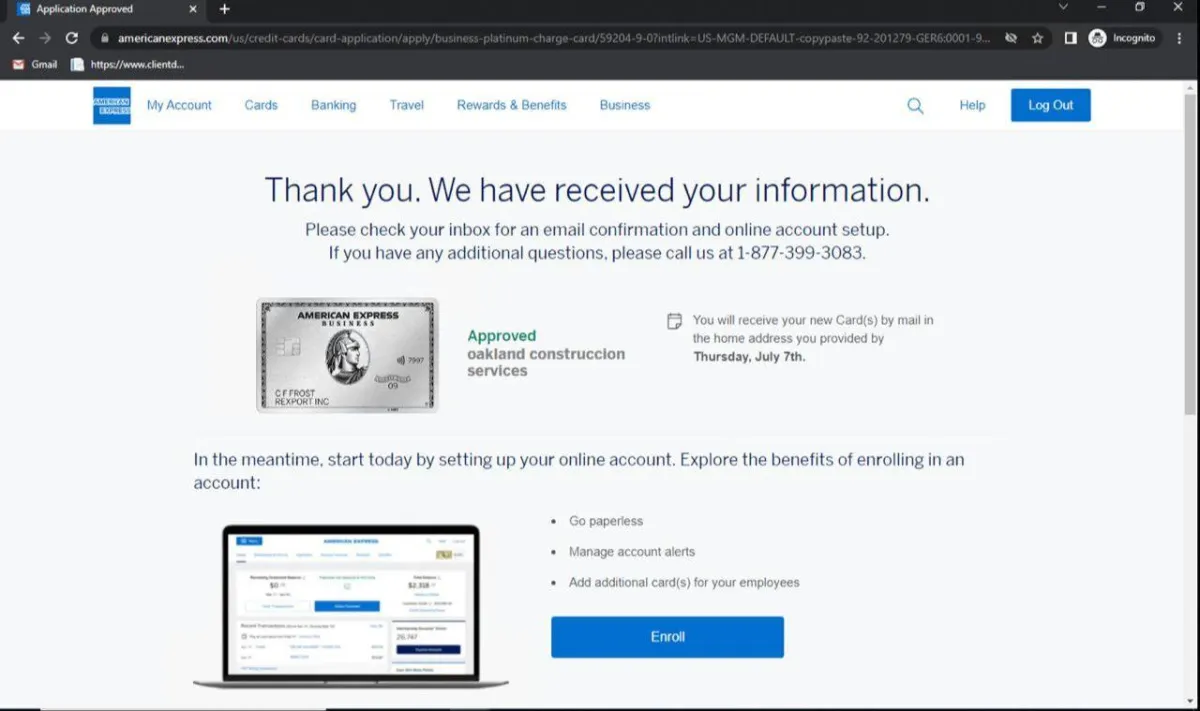Click the Manage account alerts bullet text
This screenshot has height=711, width=1200.
tap(632, 552)
